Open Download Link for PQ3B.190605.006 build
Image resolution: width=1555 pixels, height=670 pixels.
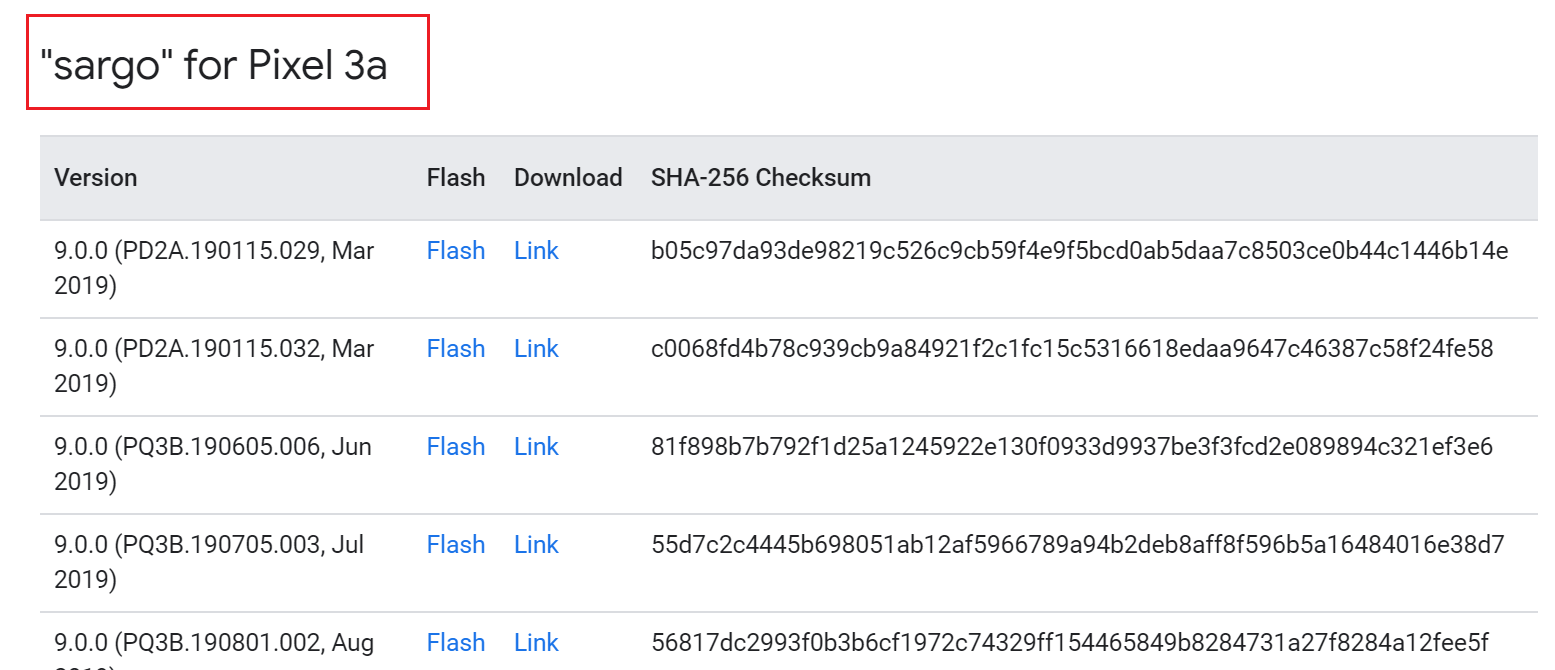tap(536, 447)
